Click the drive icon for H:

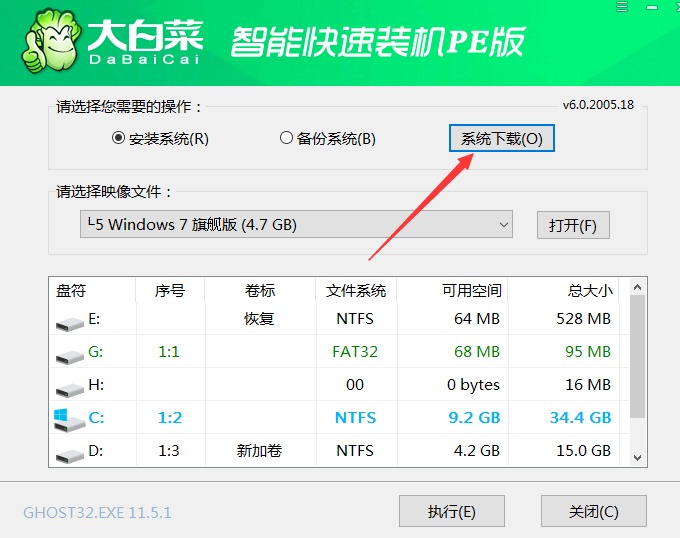(x=69, y=389)
